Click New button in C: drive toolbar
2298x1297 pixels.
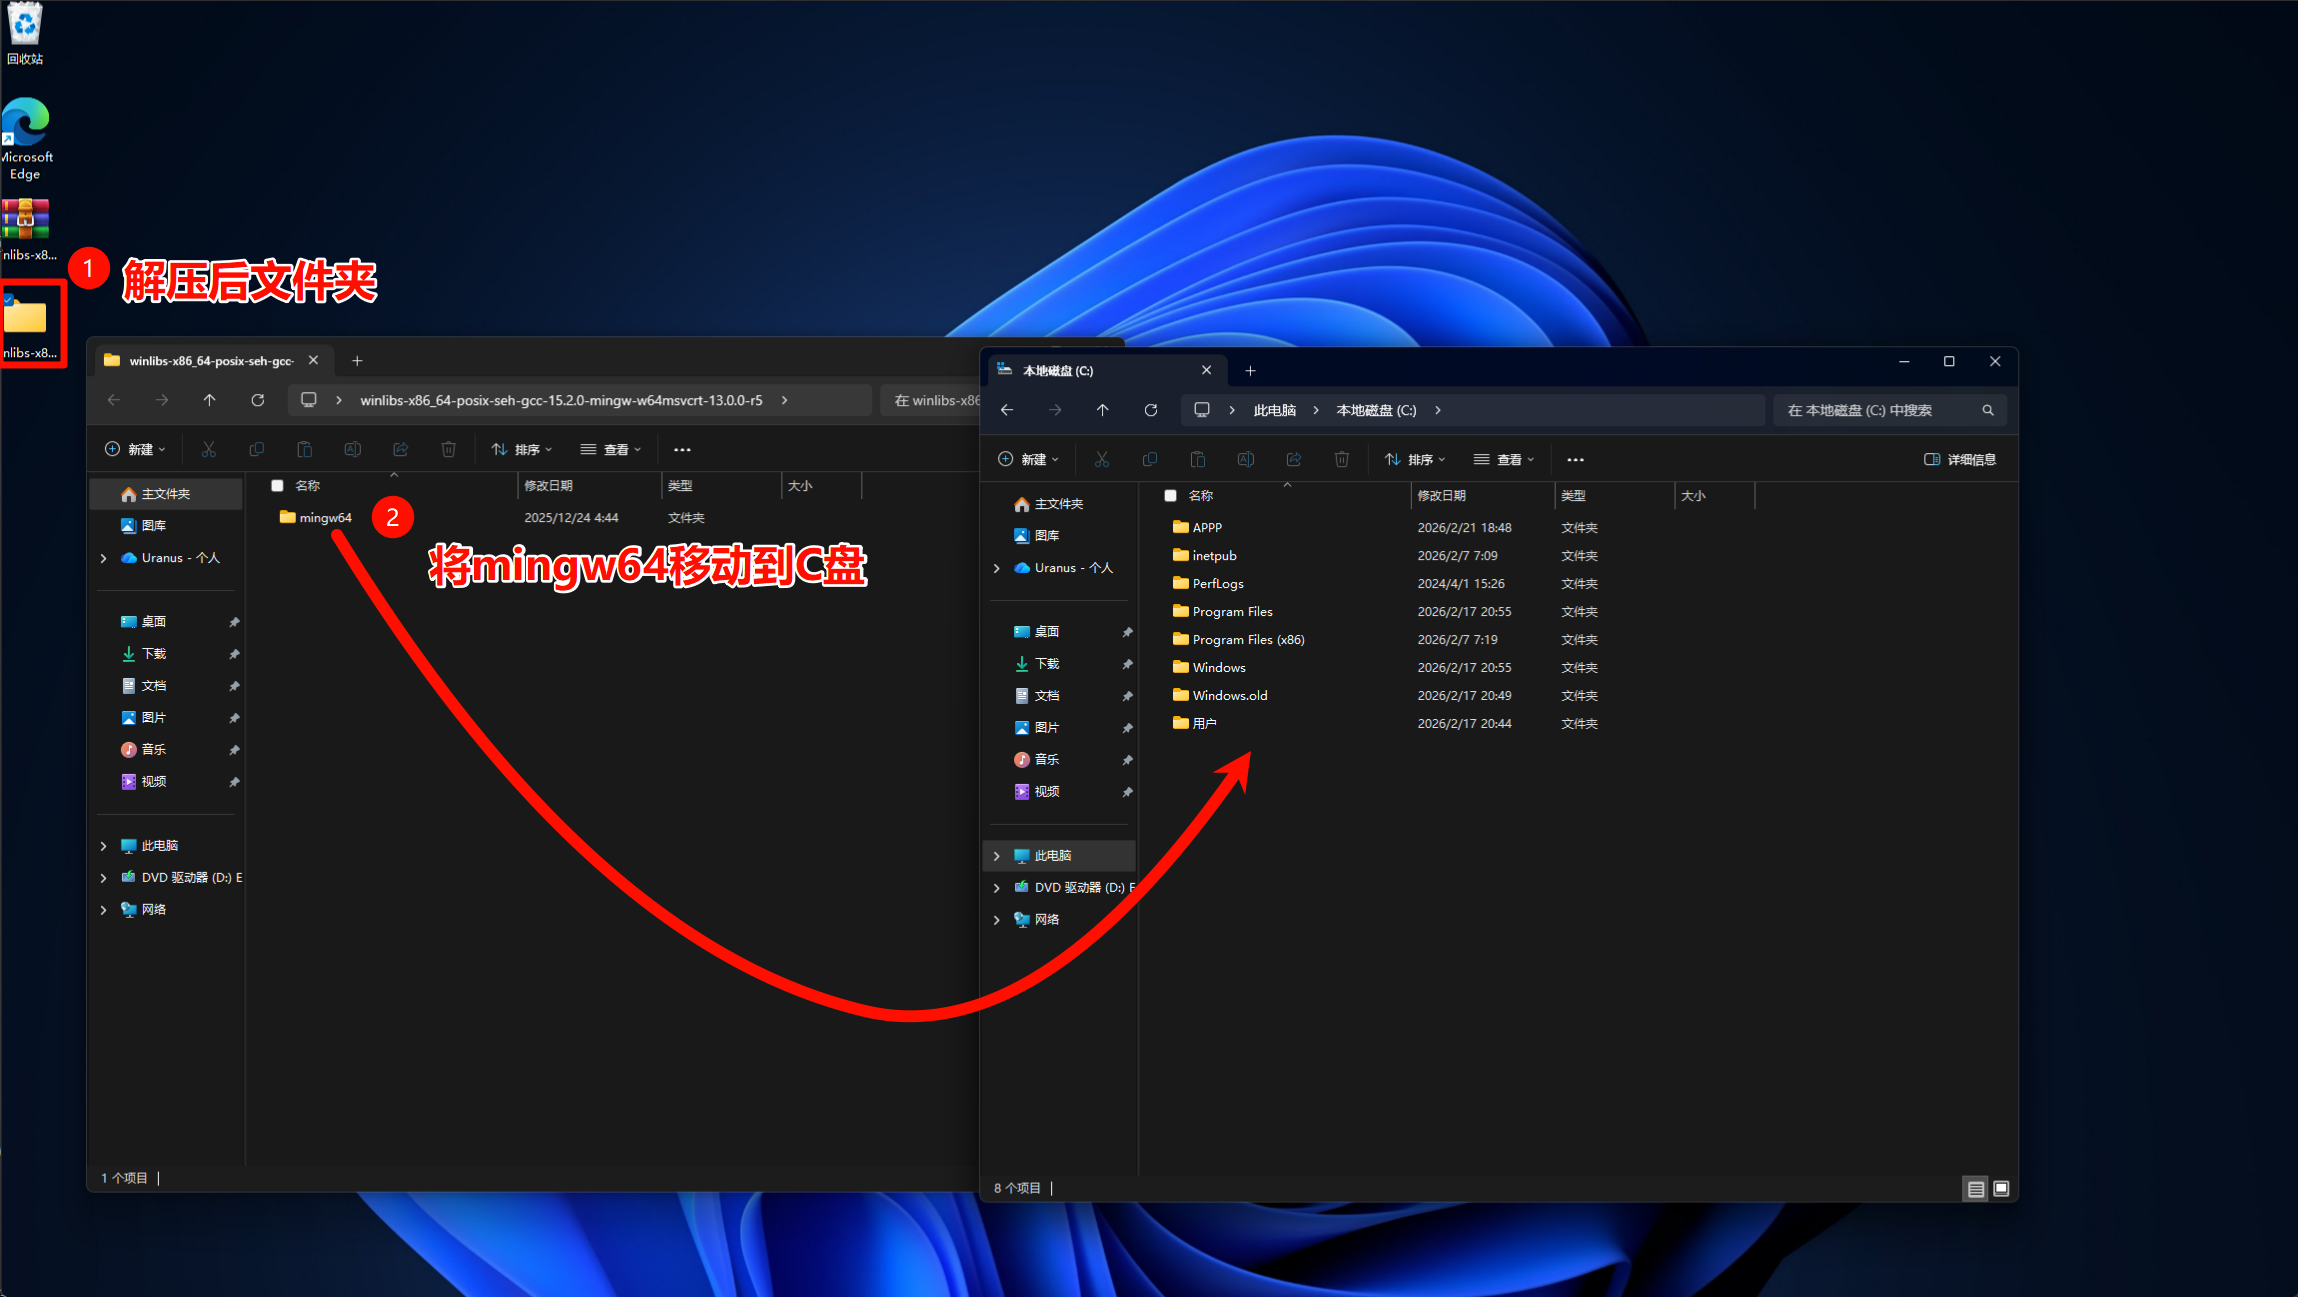coord(1028,459)
